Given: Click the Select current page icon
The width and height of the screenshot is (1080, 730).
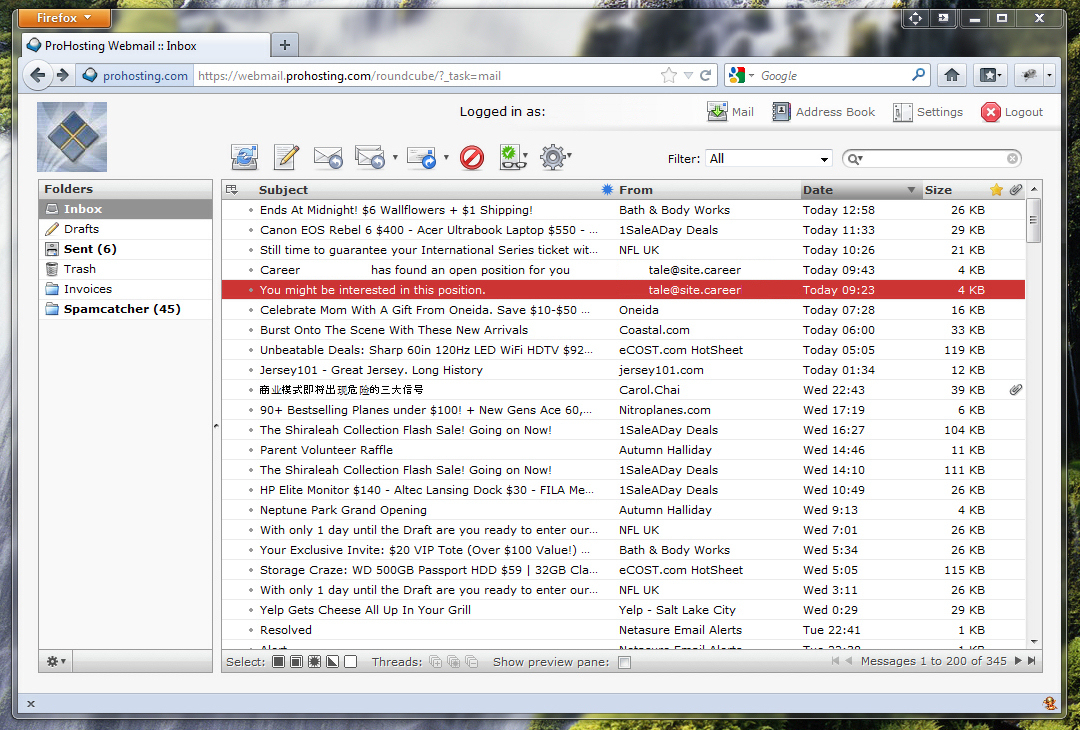Looking at the screenshot, I should (x=296, y=662).
